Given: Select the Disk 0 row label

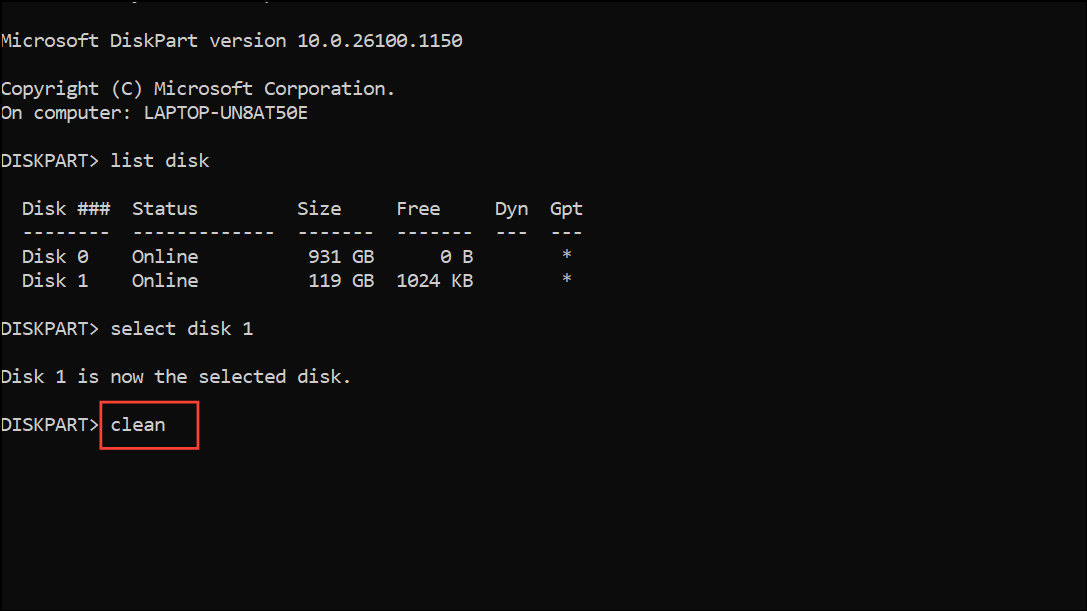Looking at the screenshot, I should pyautogui.click(x=55, y=257).
